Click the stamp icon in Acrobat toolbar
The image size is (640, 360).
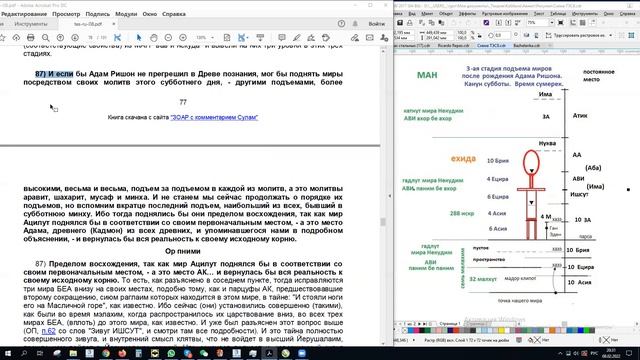[x=326, y=38]
